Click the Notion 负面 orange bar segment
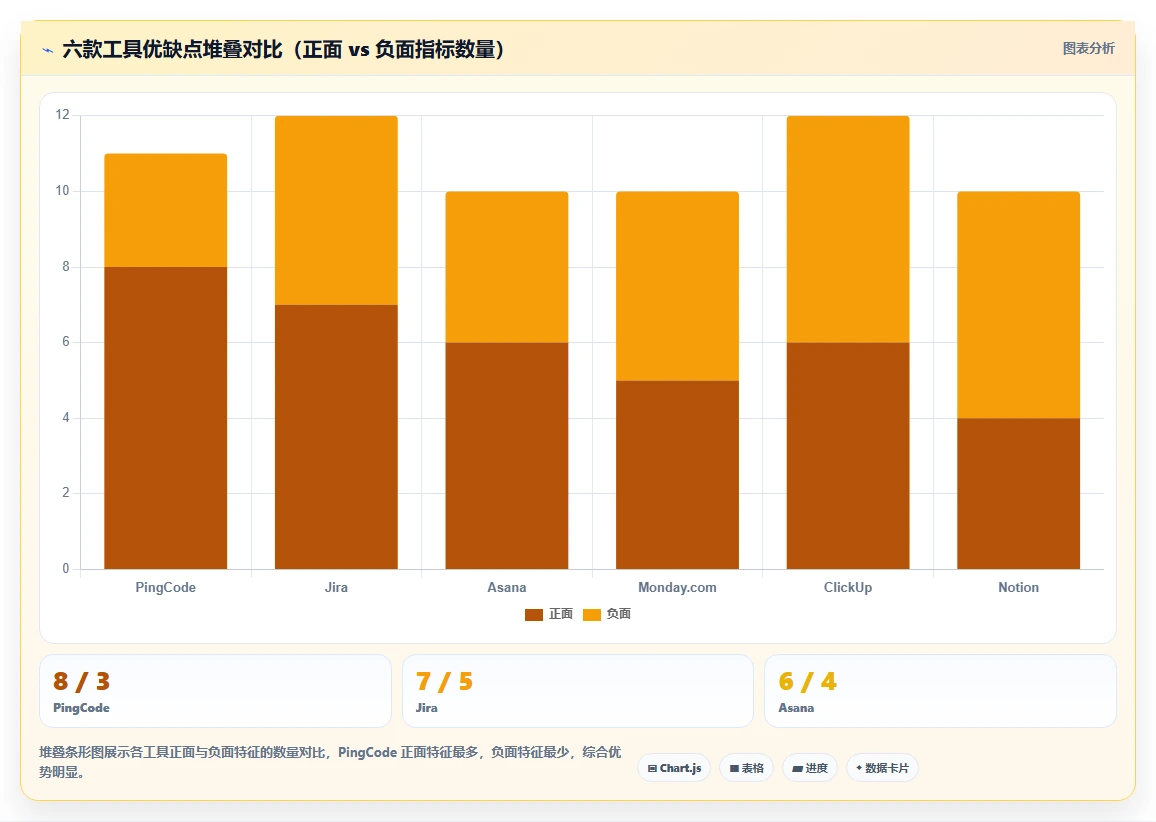This screenshot has height=822, width=1156. (x=1018, y=304)
